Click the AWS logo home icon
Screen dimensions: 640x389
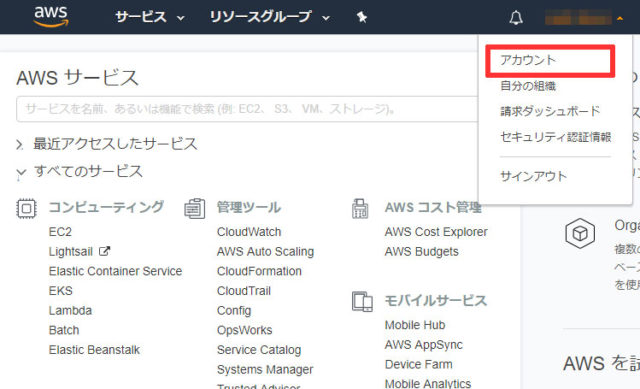(x=51, y=17)
